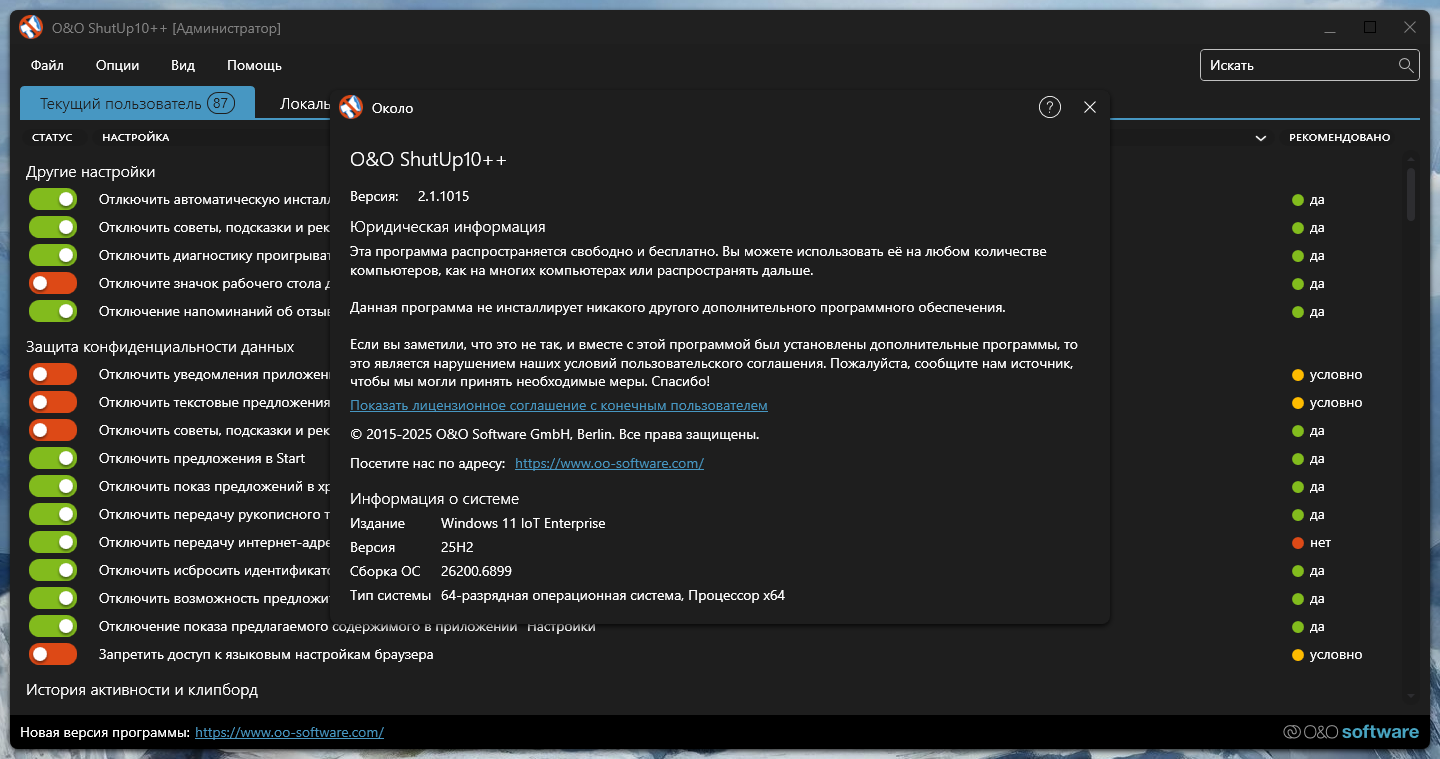The height and width of the screenshot is (759, 1440).
Task: Open the new version link in status bar
Action: (x=289, y=732)
